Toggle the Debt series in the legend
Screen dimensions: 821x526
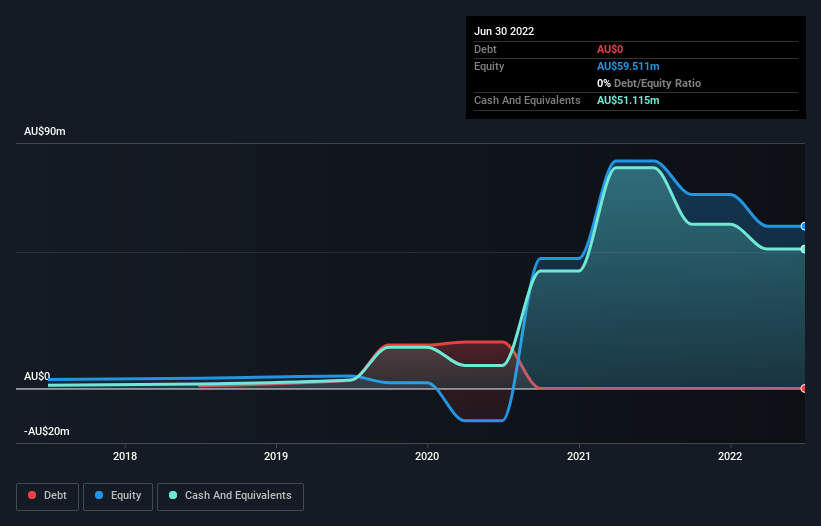tap(47, 496)
